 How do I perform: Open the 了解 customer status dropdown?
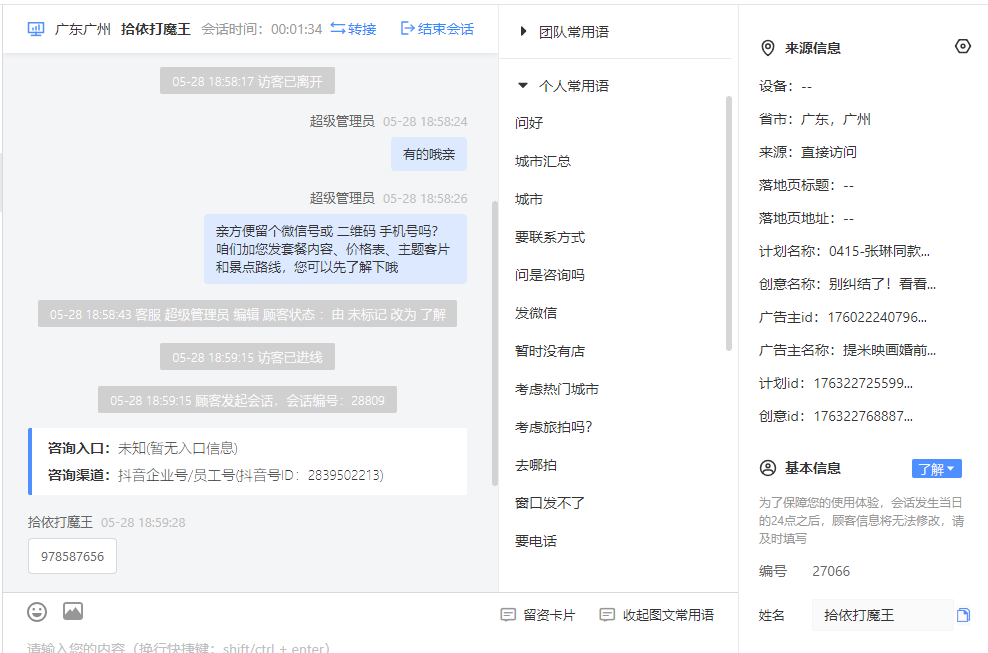936,469
